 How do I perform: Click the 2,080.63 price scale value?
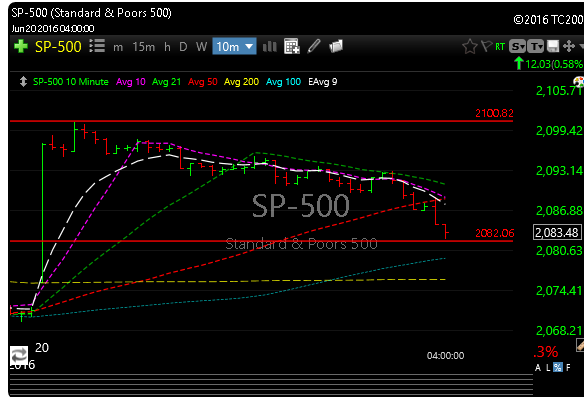[559, 251]
